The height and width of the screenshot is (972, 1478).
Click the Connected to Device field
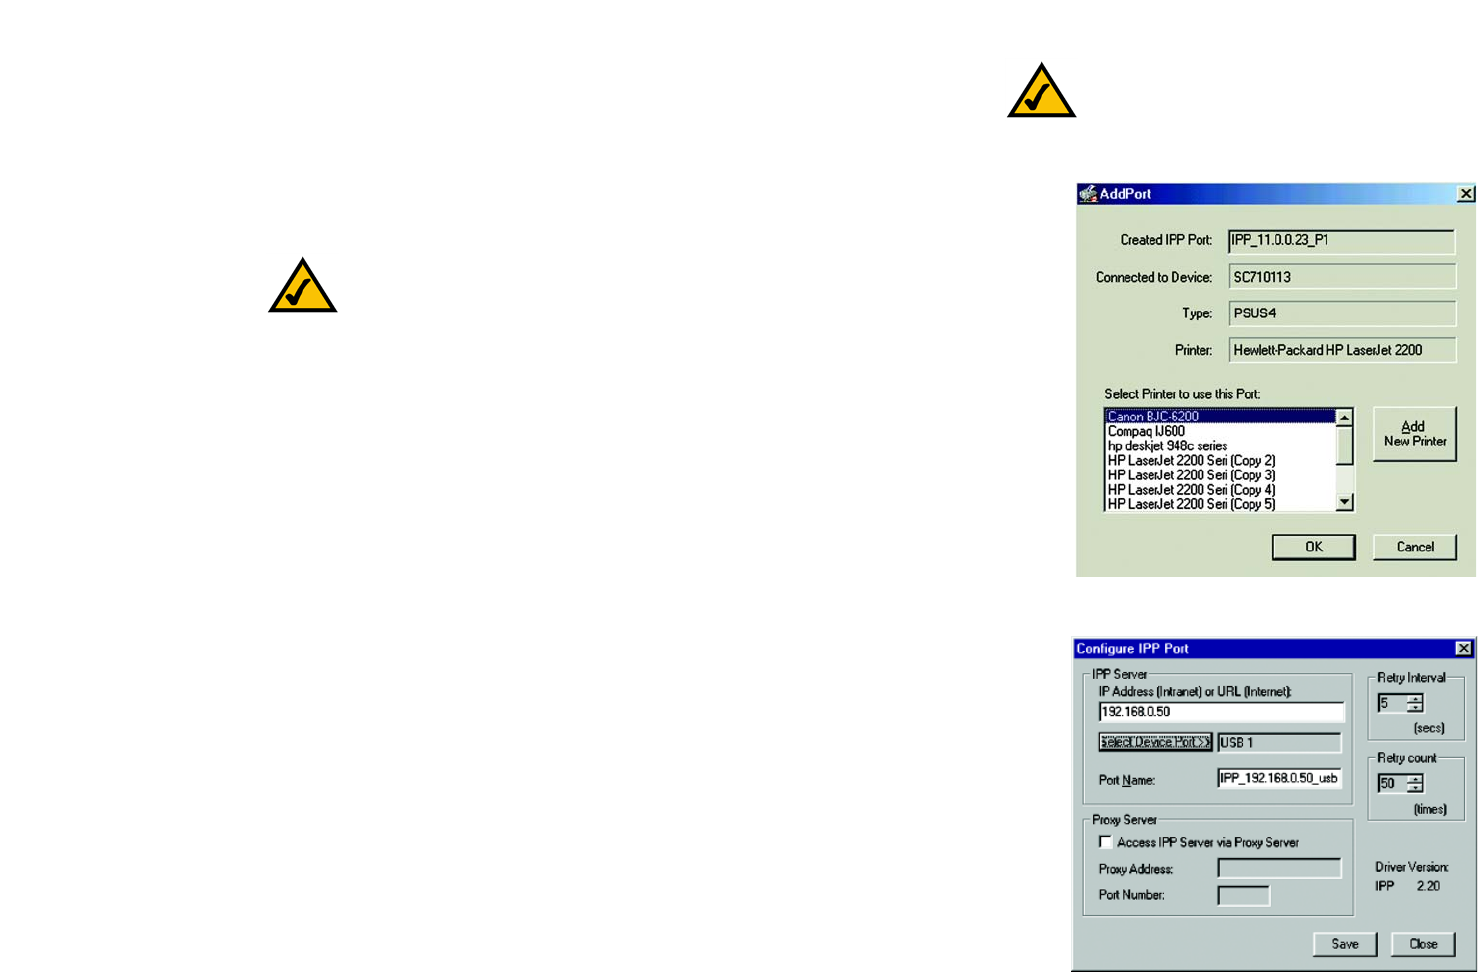coord(1341,277)
